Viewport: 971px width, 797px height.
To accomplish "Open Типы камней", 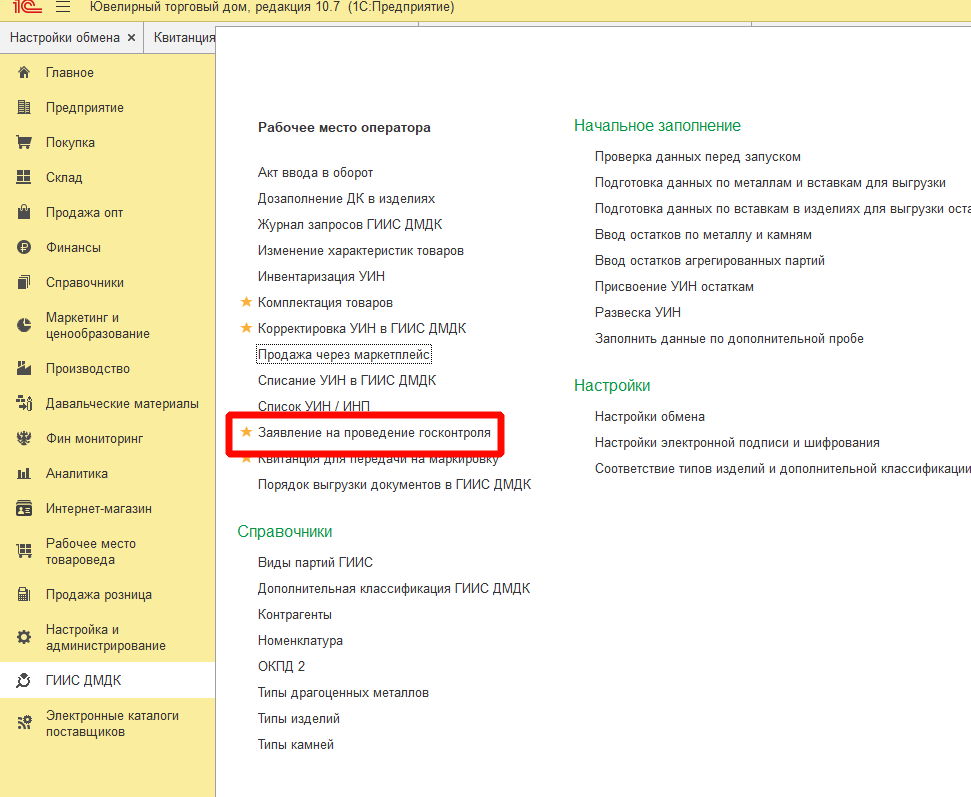I will point(295,744).
